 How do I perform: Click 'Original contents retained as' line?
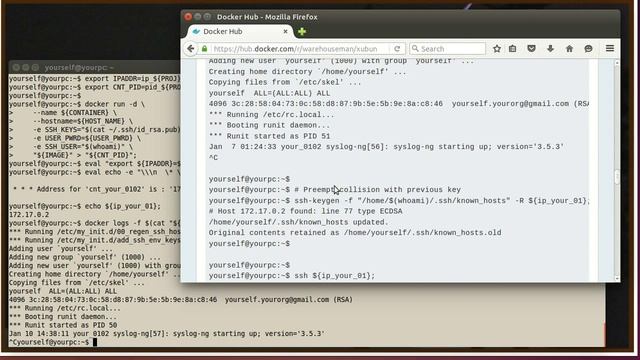click(355, 233)
